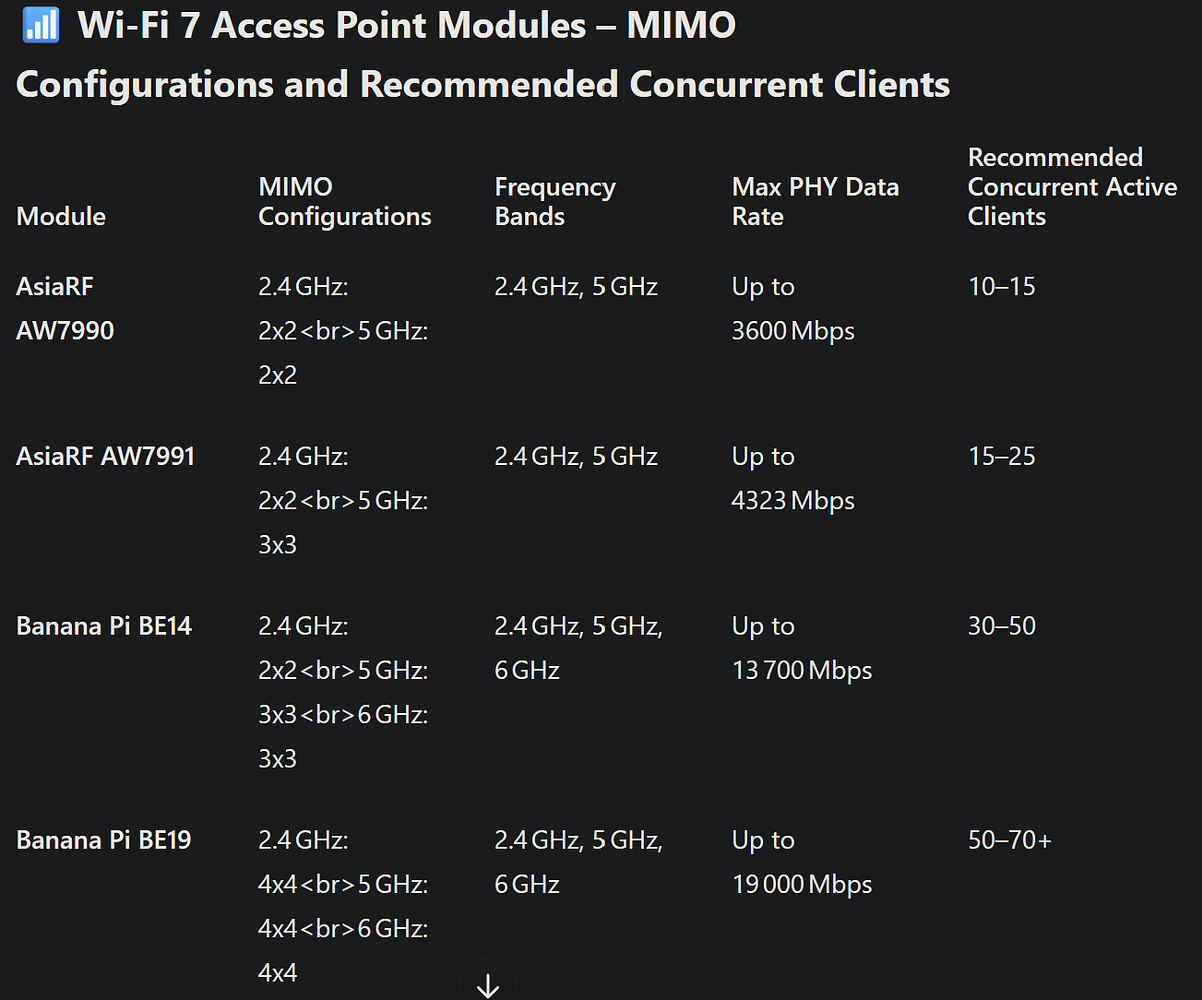Click the Max PHY Data Rate header
1202x1000 pixels.
815,202
